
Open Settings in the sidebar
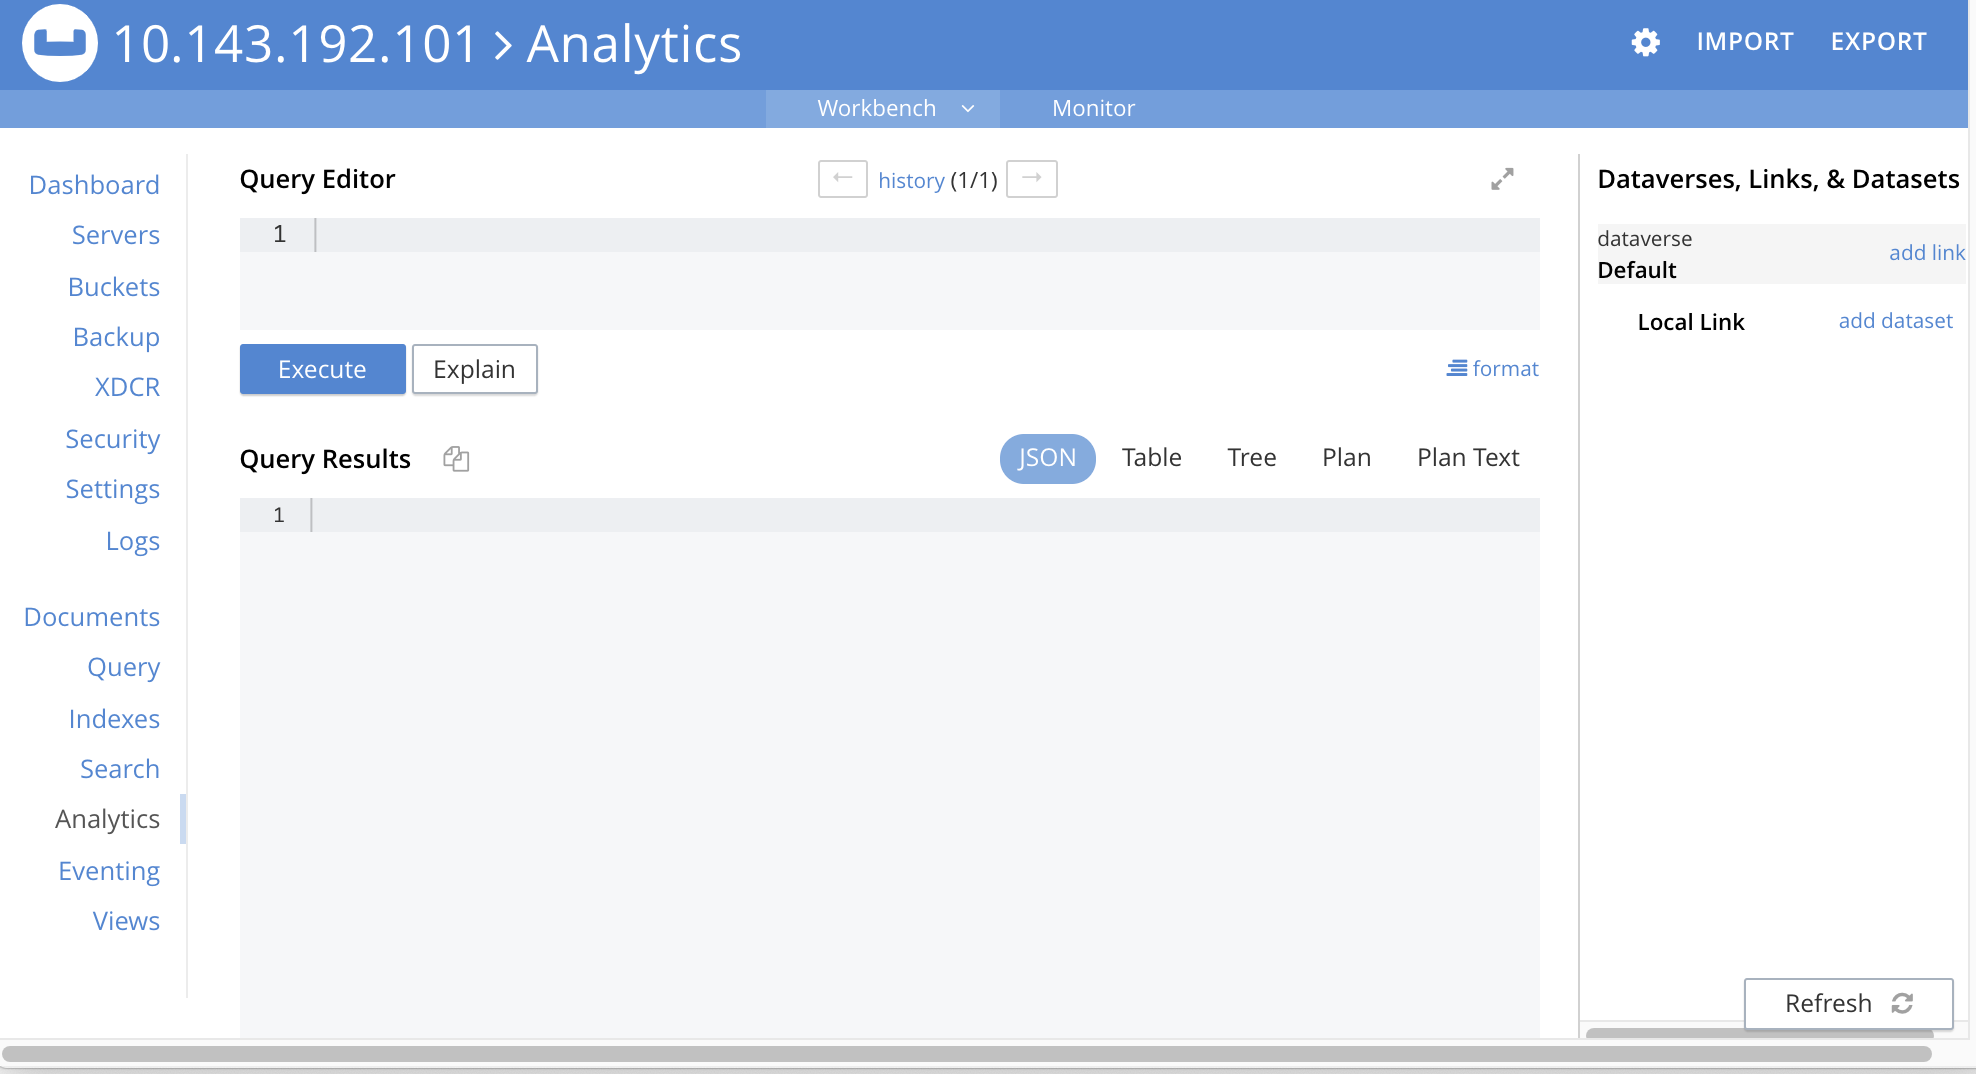click(112, 489)
